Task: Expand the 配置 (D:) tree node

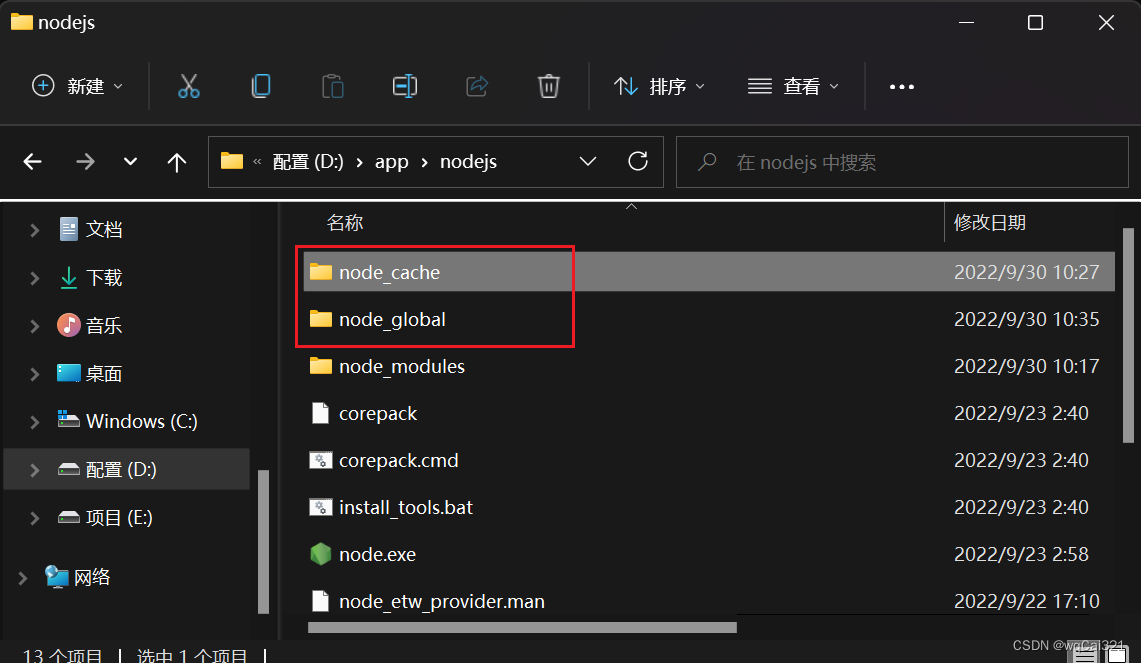Action: (x=34, y=470)
